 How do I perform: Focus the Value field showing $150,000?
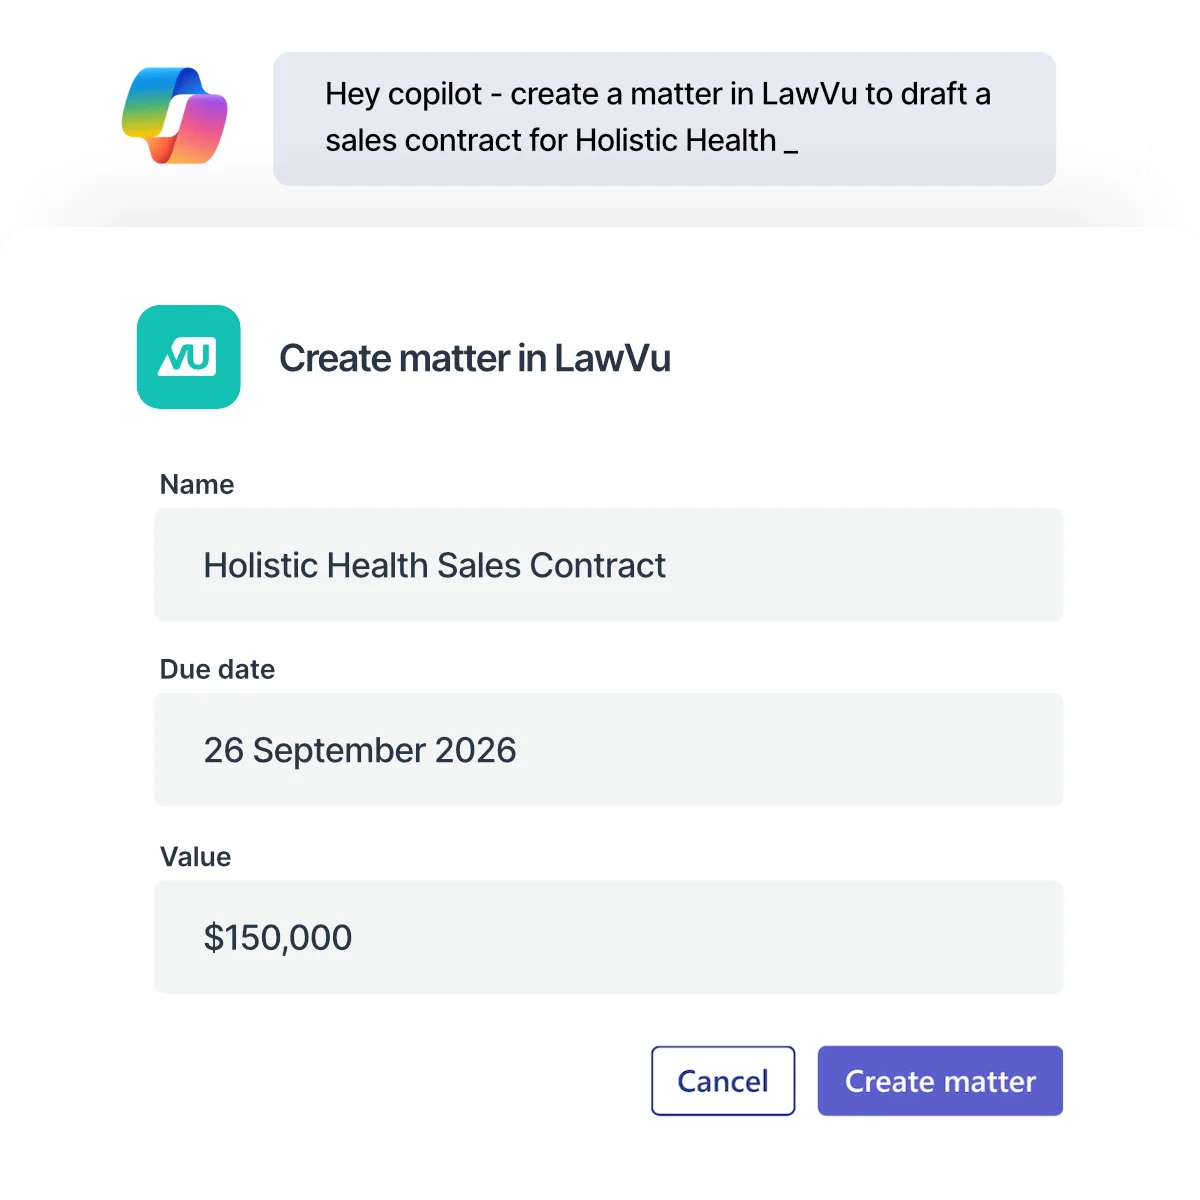pos(608,937)
